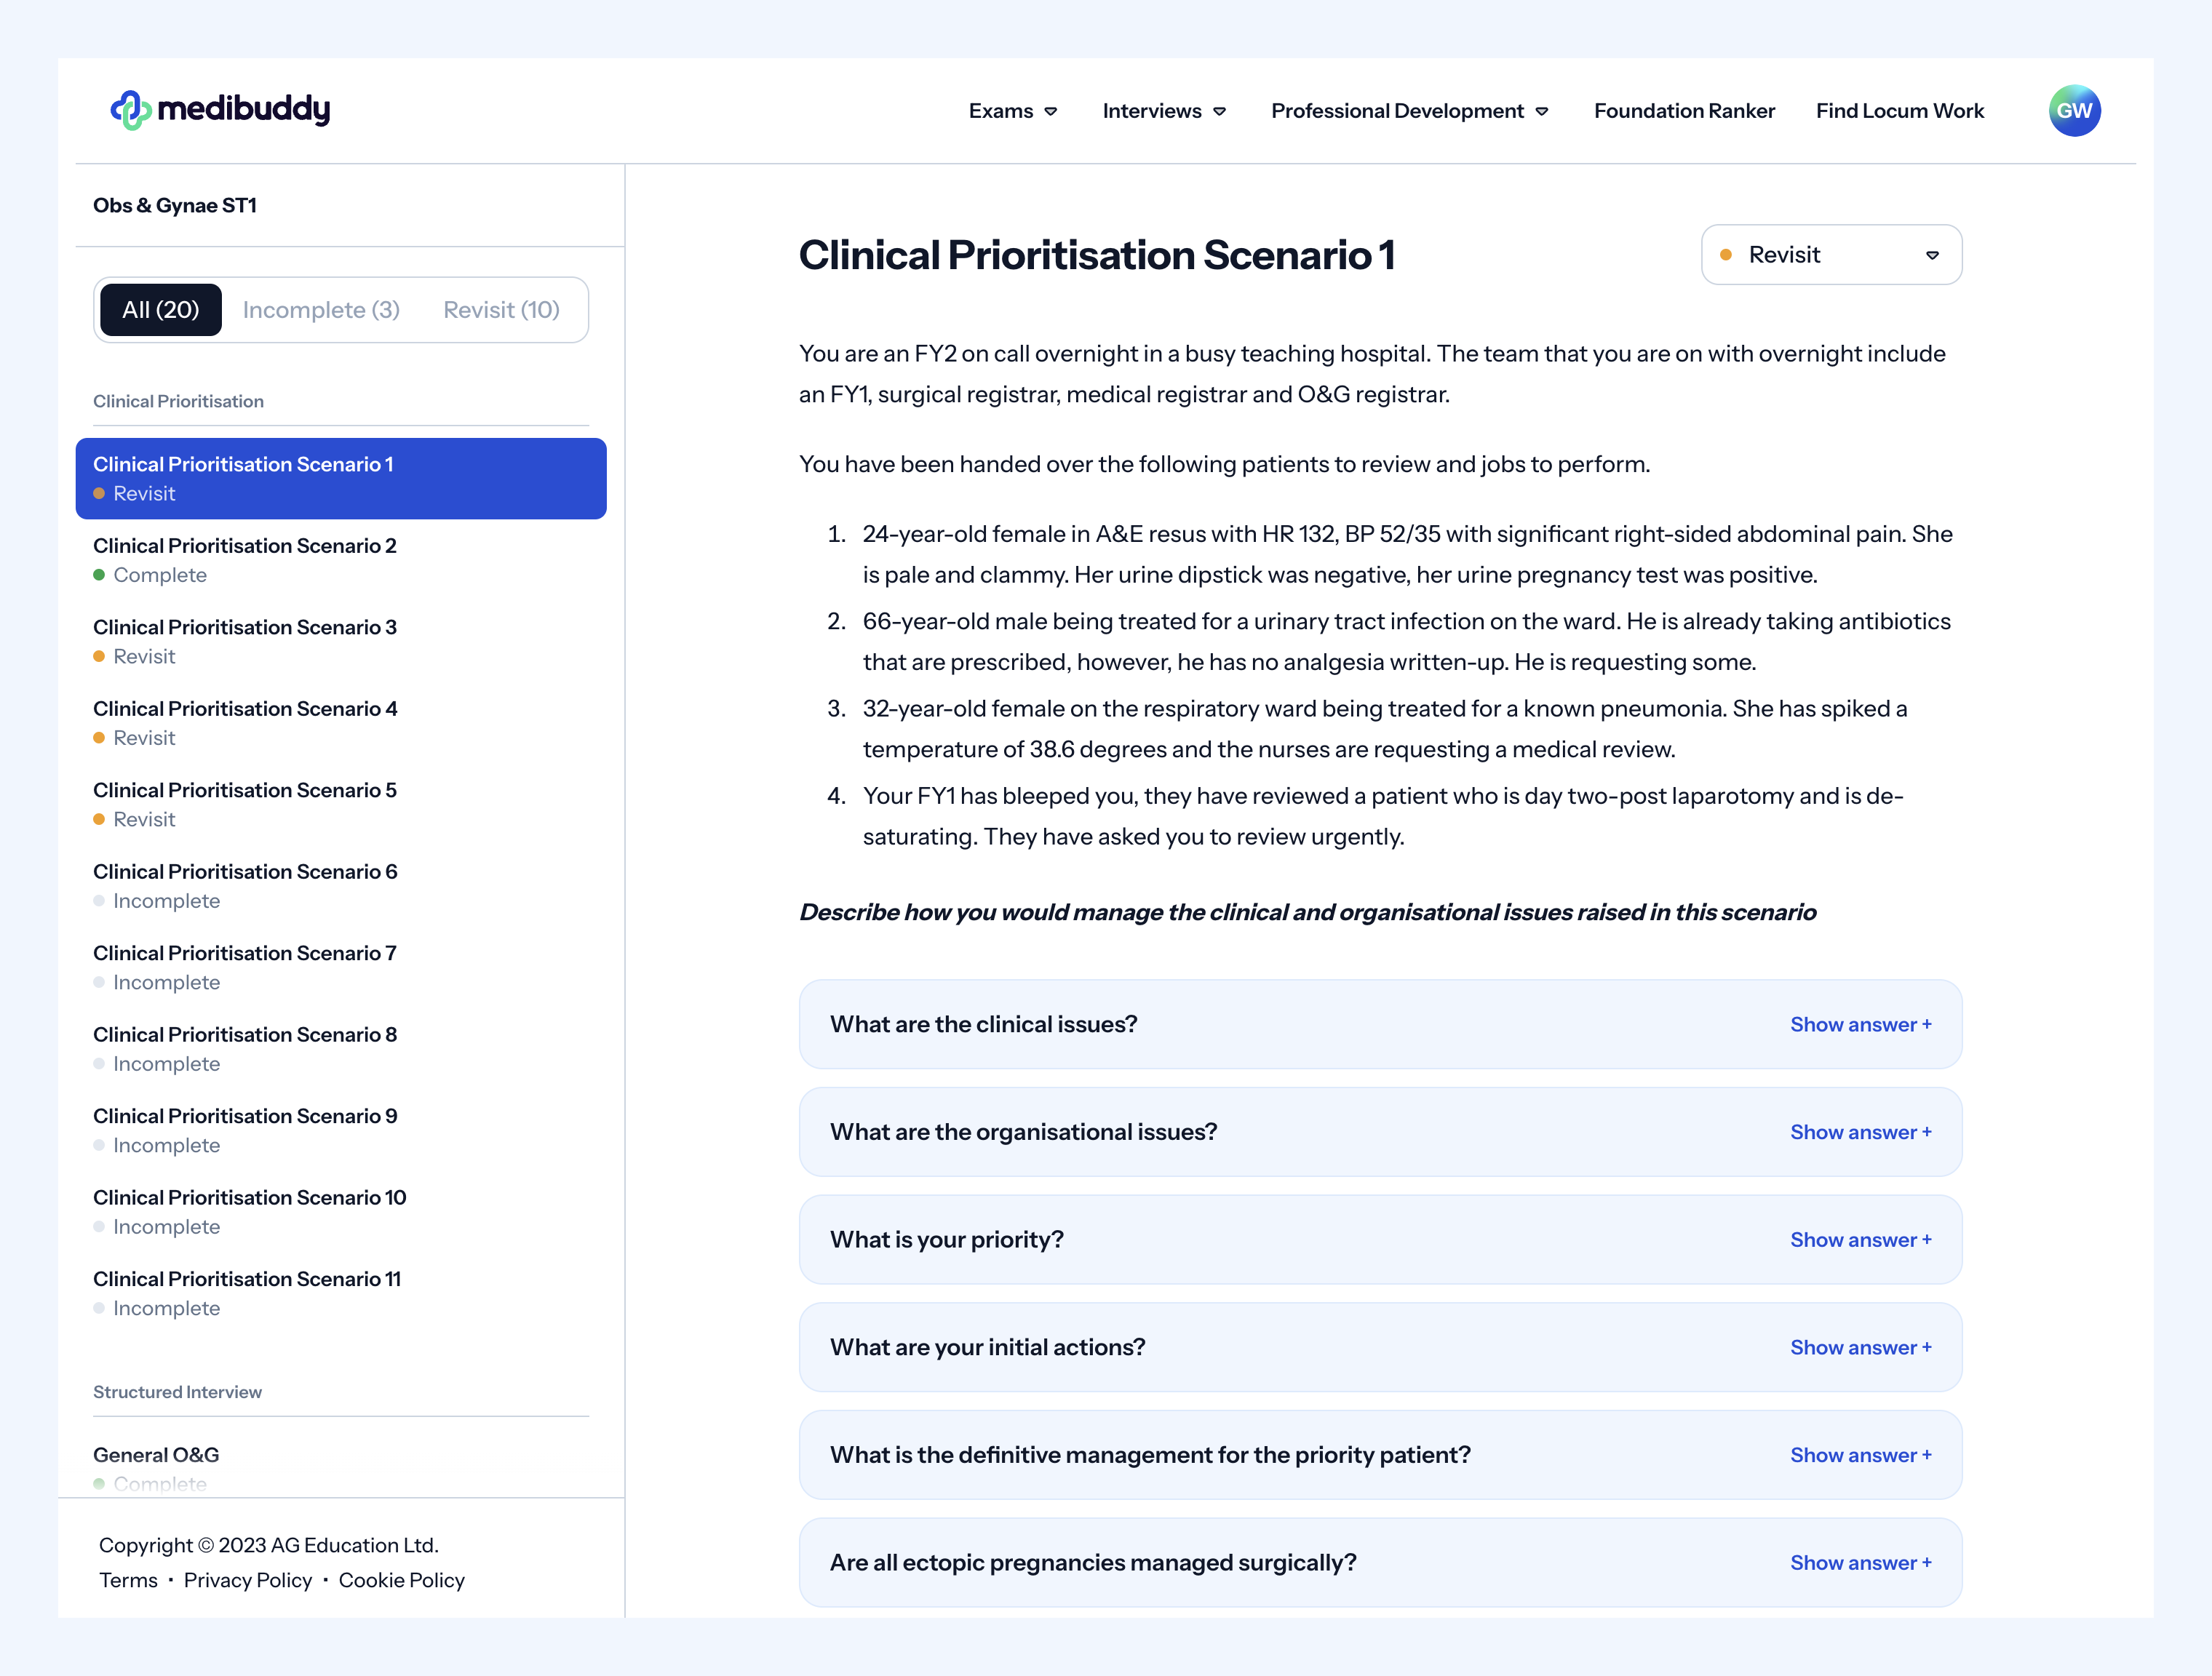Click the Professional Development dropdown arrow
This screenshot has width=2212, height=1676.
1541,112
